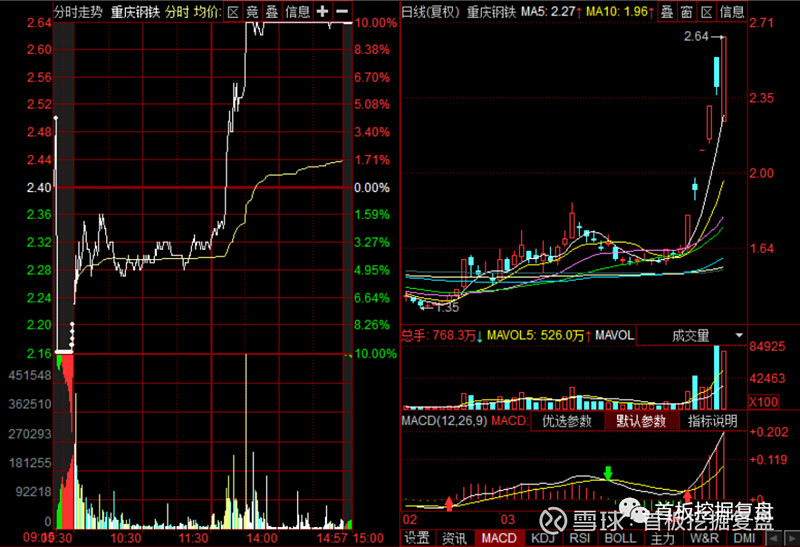Switch to the BOLL indicator tab

click(620, 538)
